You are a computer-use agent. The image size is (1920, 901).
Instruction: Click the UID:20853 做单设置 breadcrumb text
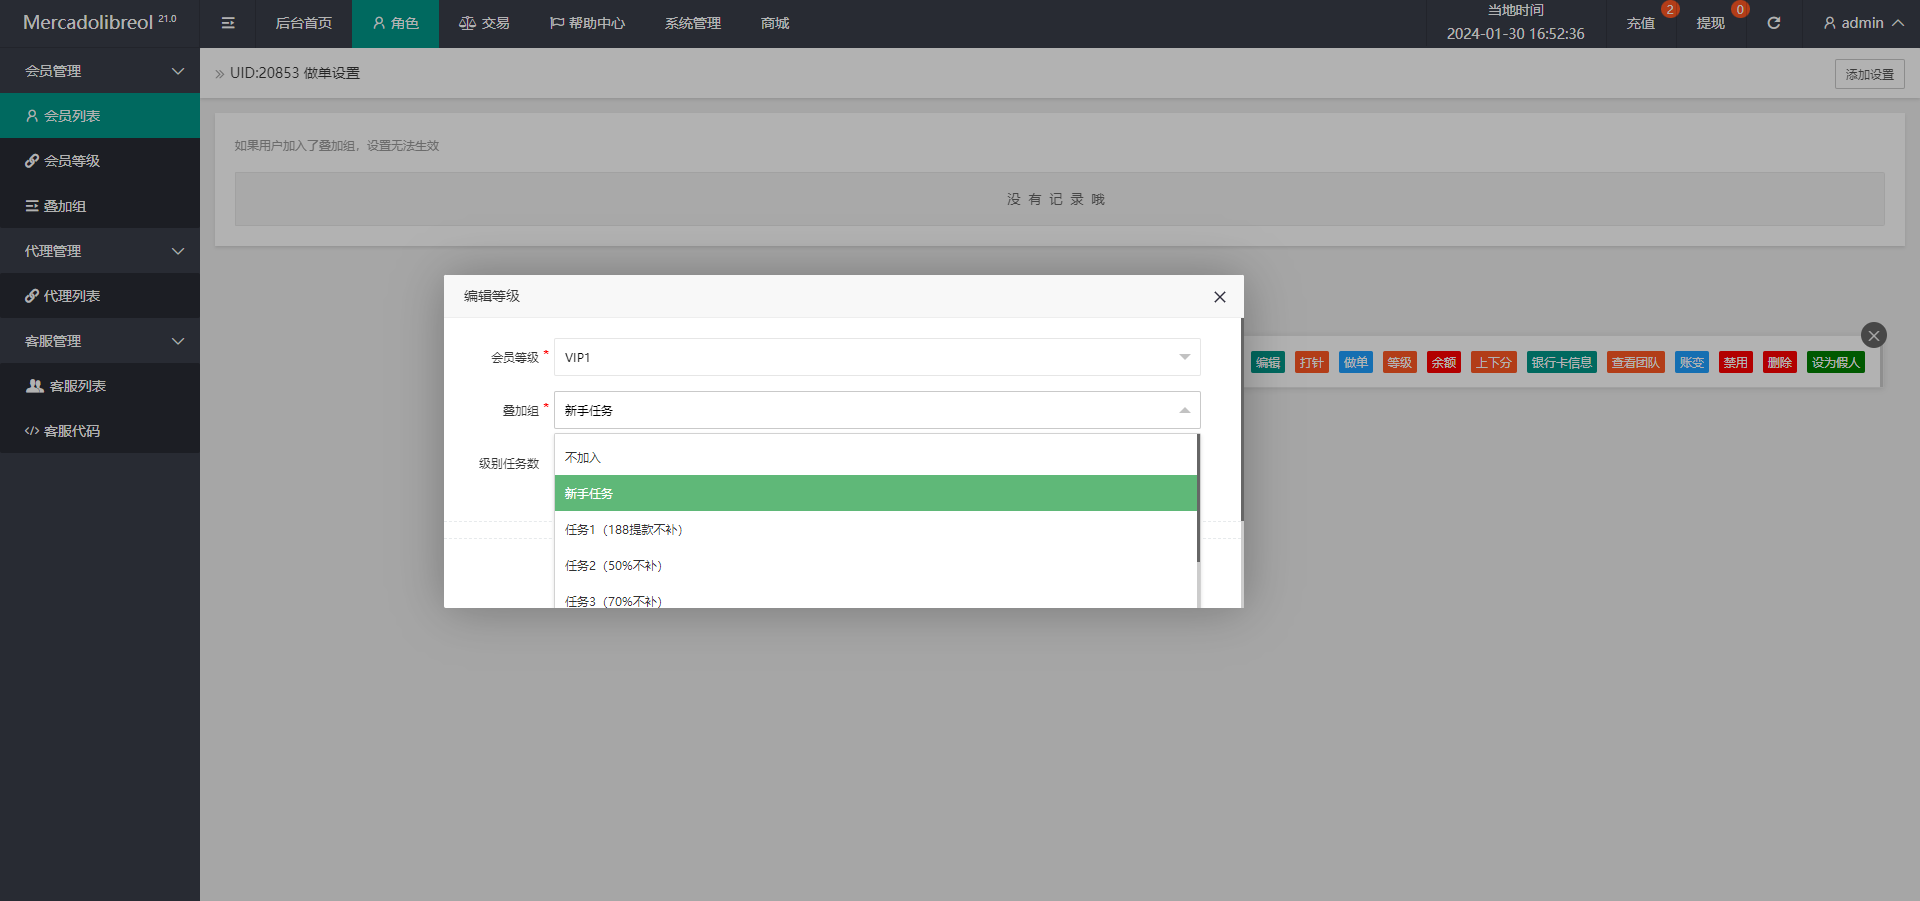(295, 73)
